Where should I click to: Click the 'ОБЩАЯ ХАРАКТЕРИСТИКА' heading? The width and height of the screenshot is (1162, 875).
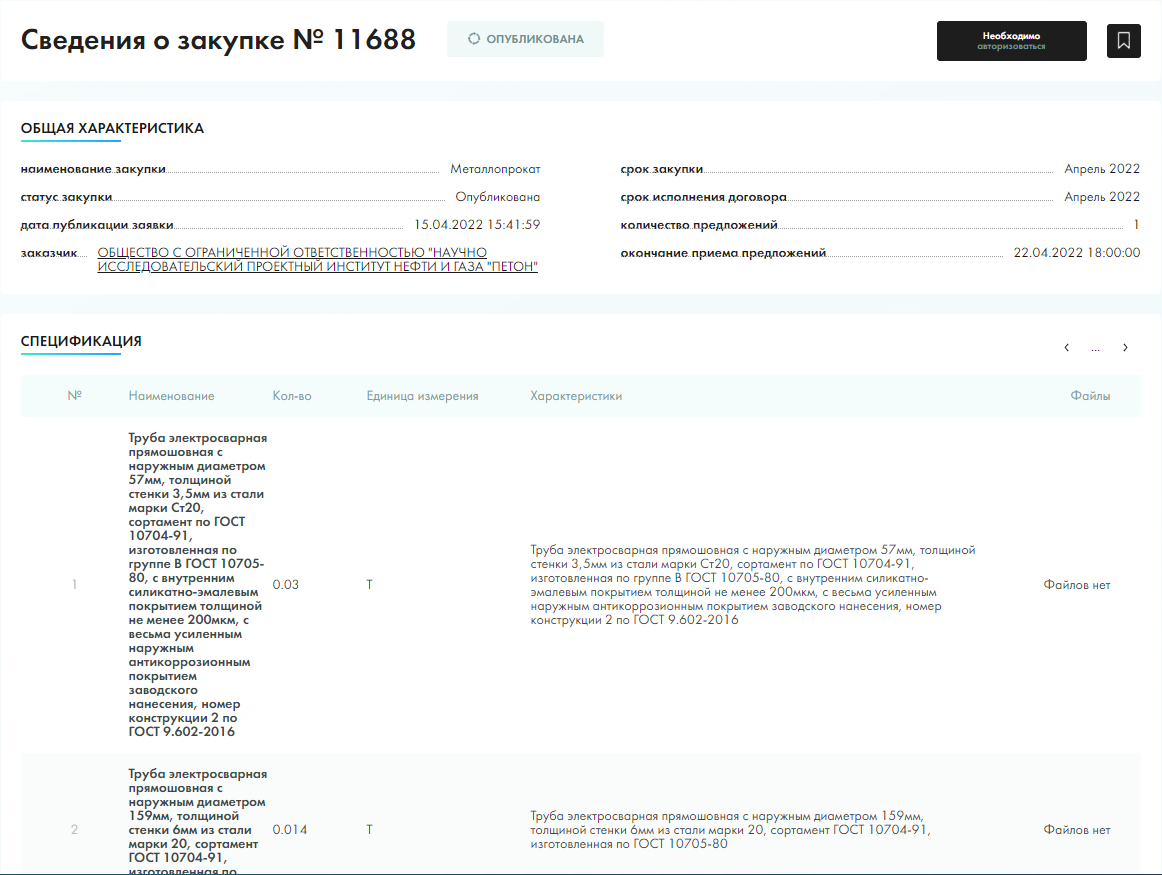pos(112,128)
